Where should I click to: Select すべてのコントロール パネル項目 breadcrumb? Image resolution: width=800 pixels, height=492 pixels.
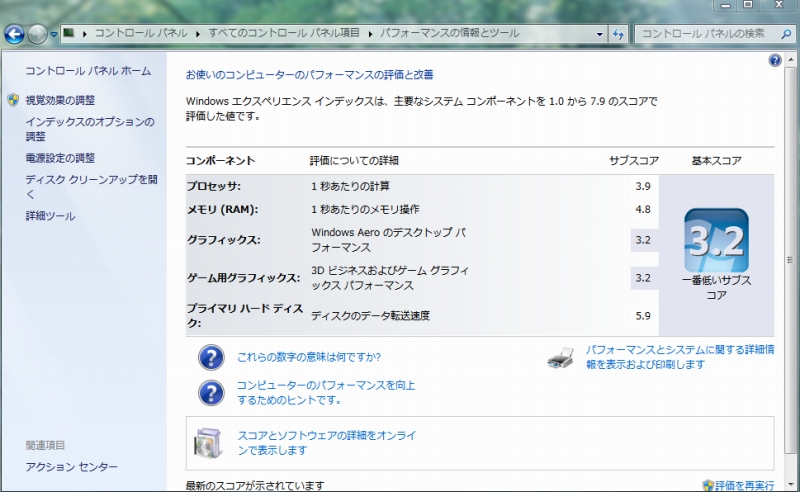click(284, 33)
